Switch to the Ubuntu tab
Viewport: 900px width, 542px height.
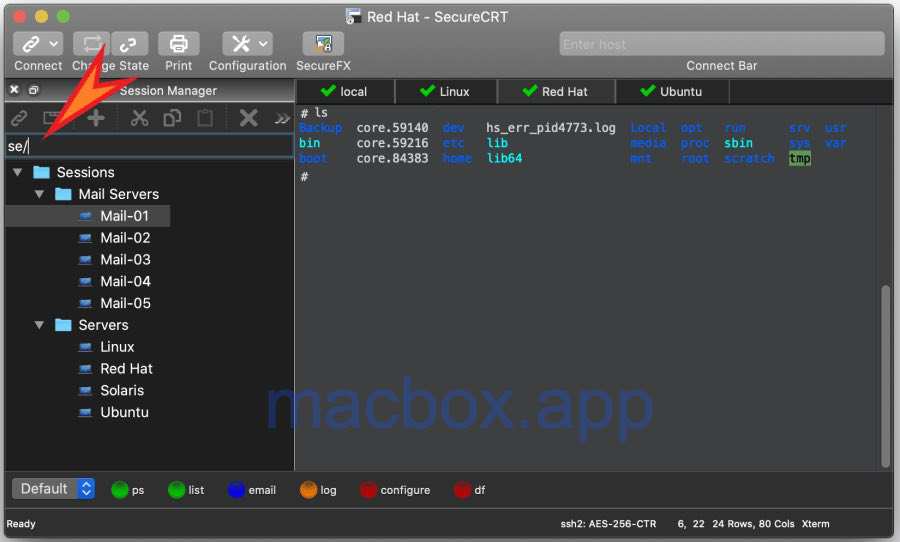point(672,91)
